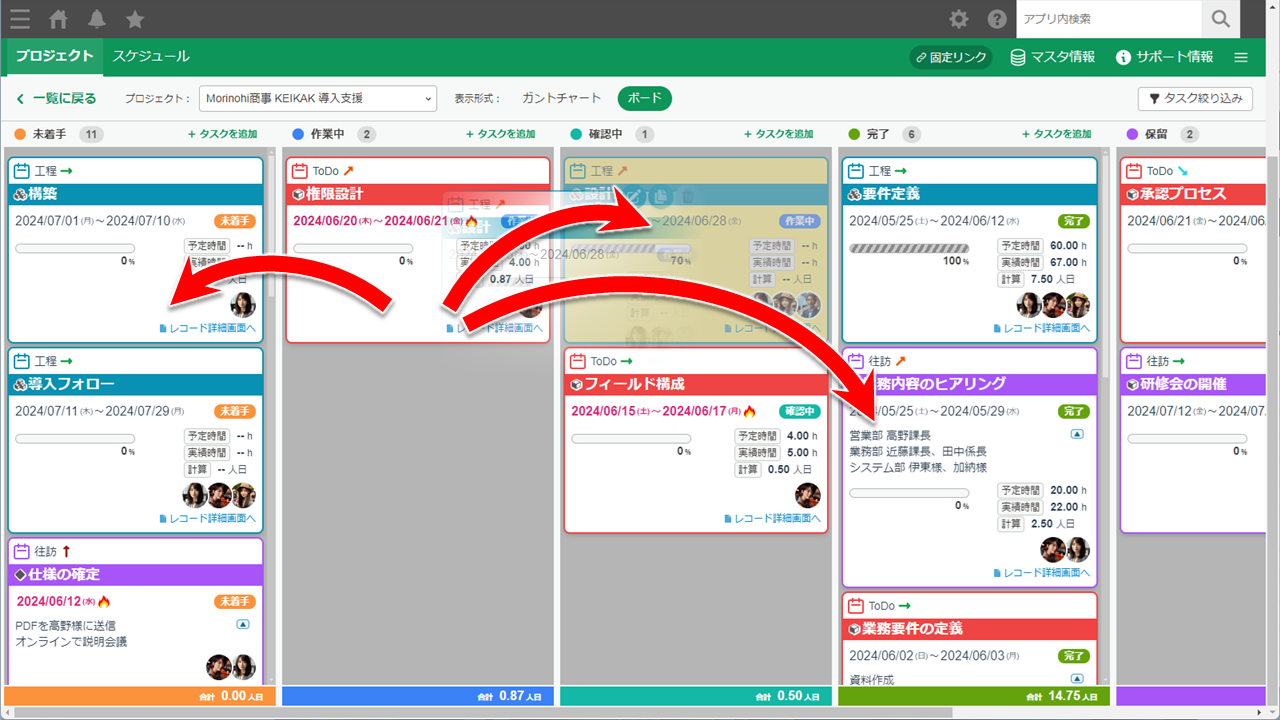Open settings gear icon
The width and height of the screenshot is (1280, 720).
(x=959, y=19)
